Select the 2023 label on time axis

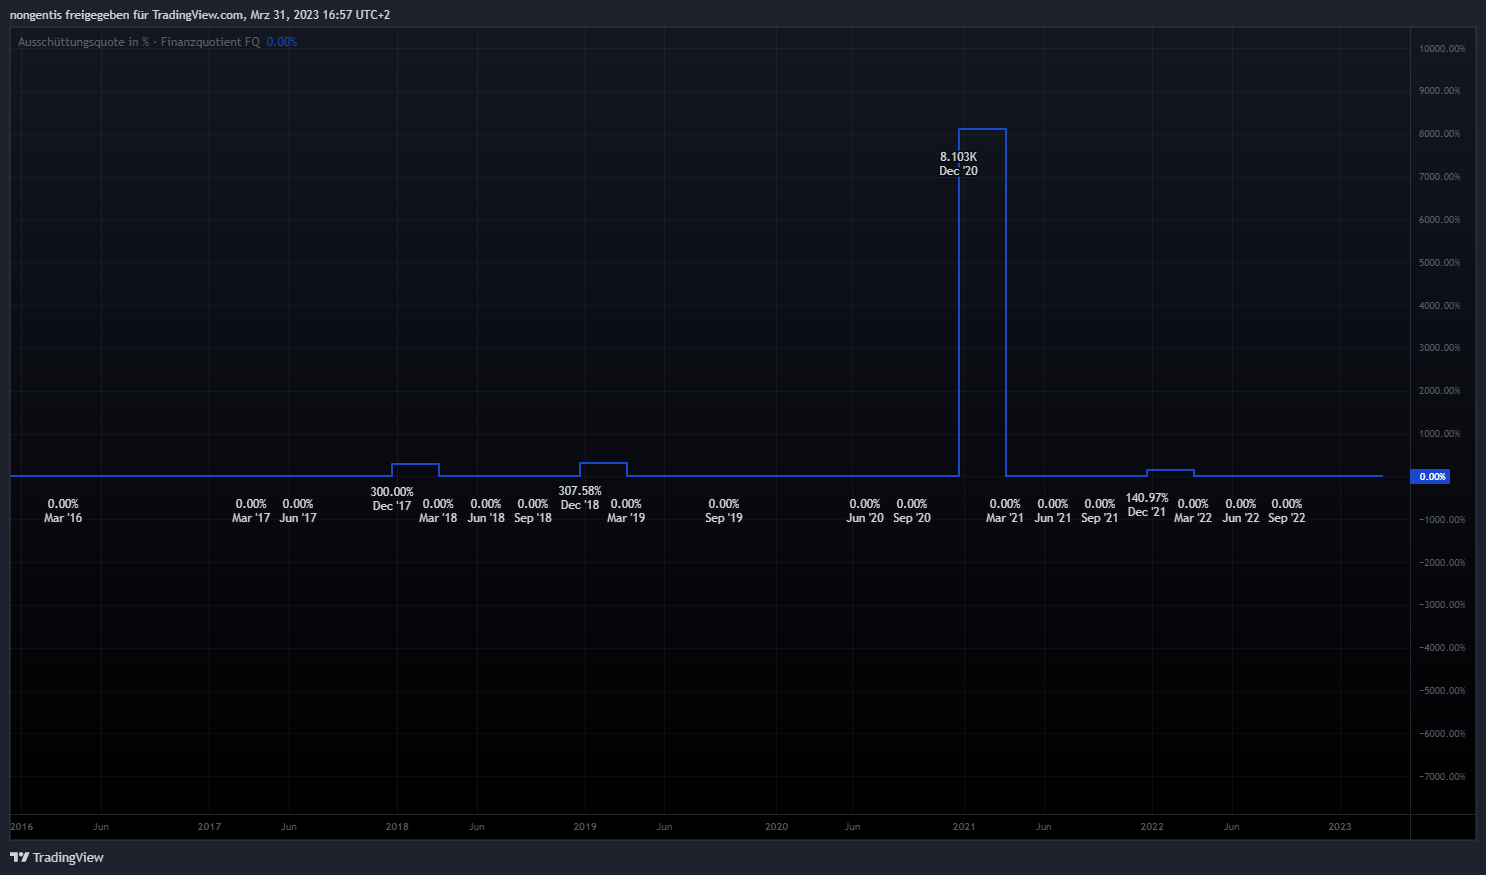(1339, 827)
